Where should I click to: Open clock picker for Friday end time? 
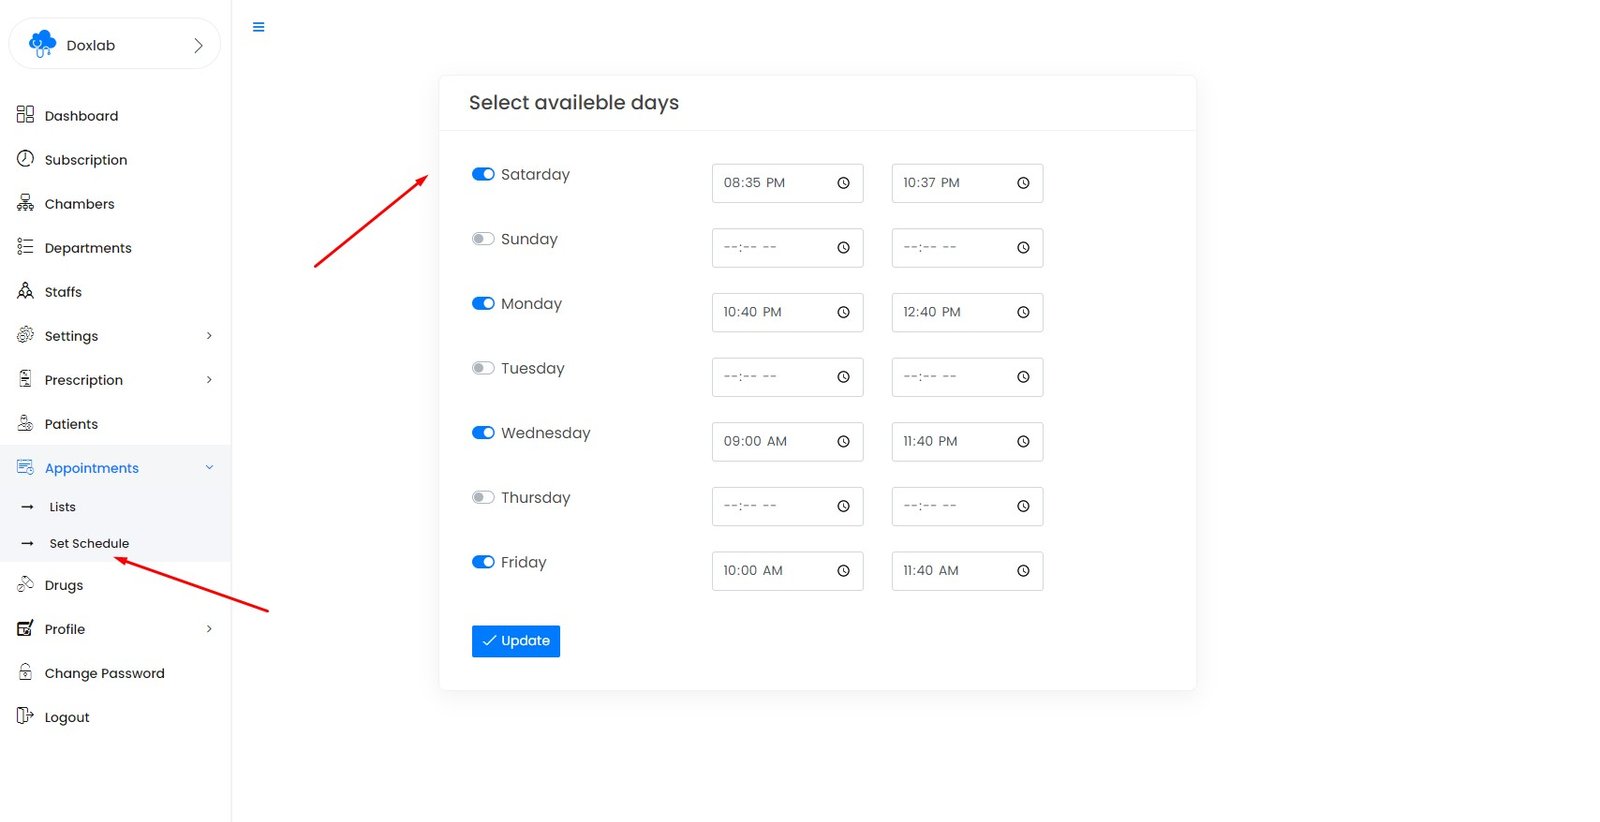[1023, 571]
